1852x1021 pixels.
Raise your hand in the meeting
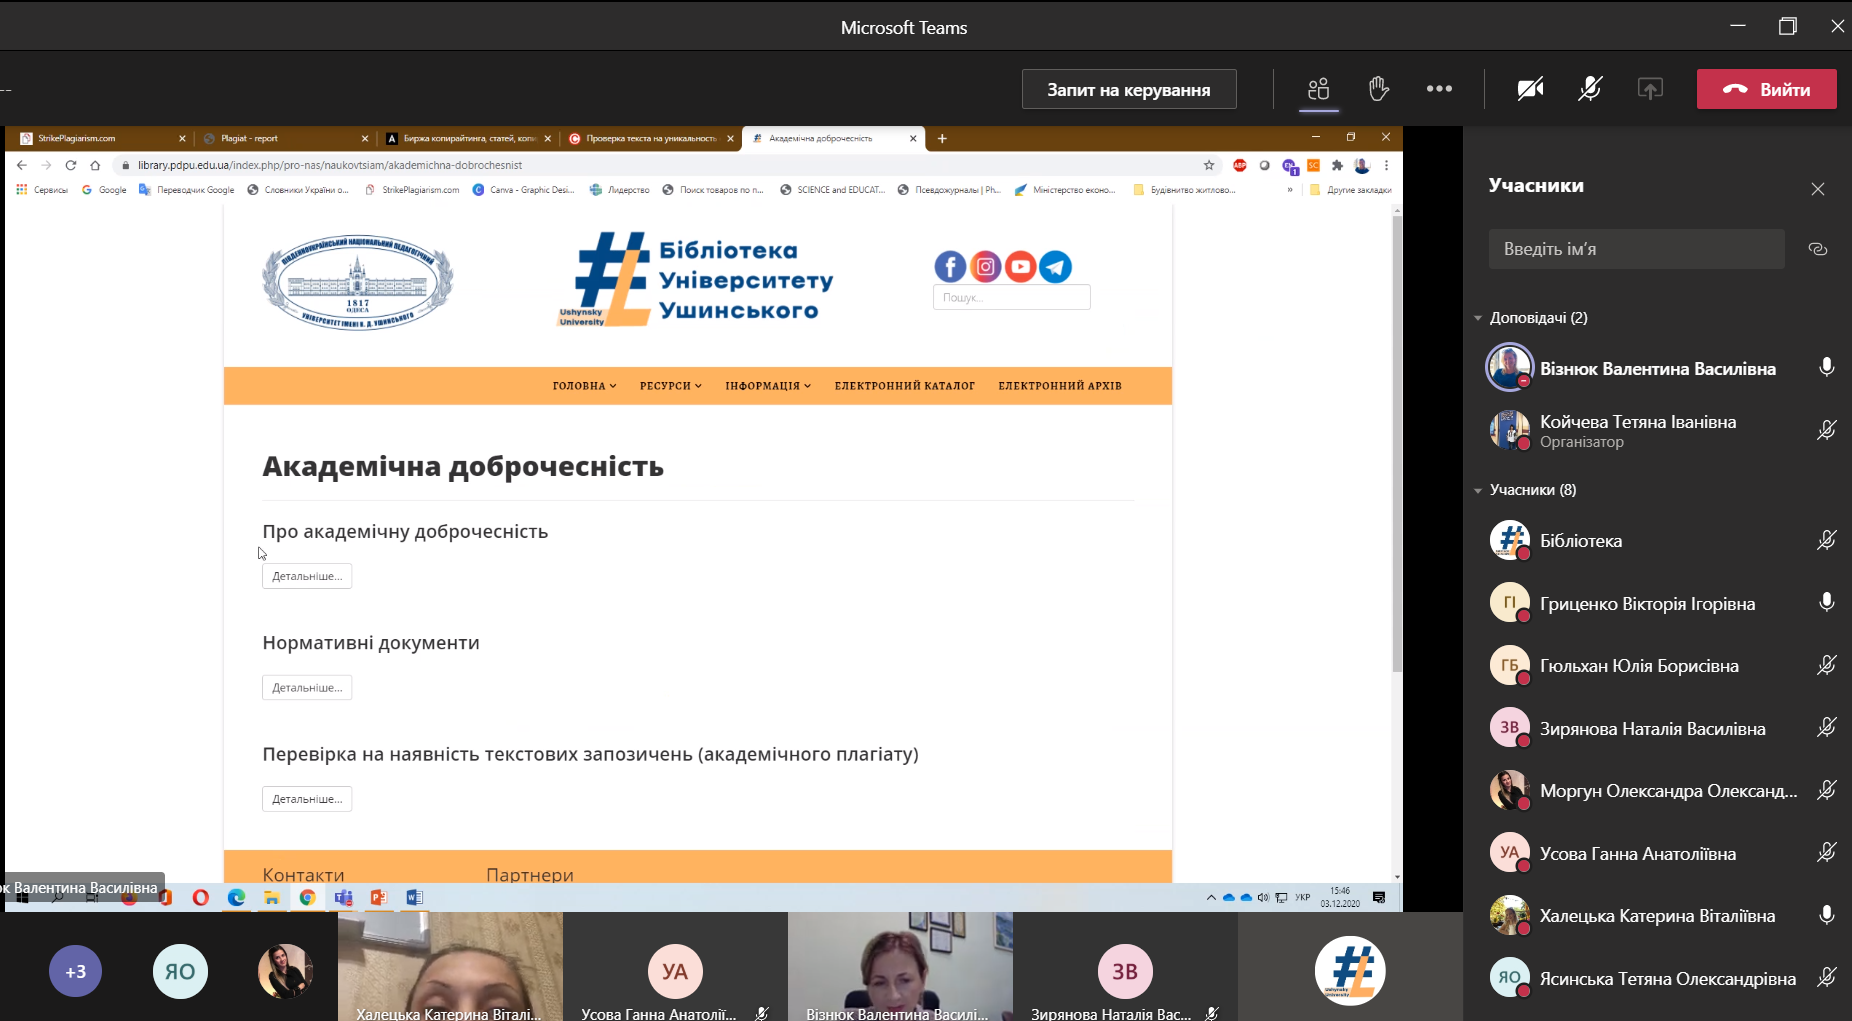click(x=1379, y=89)
